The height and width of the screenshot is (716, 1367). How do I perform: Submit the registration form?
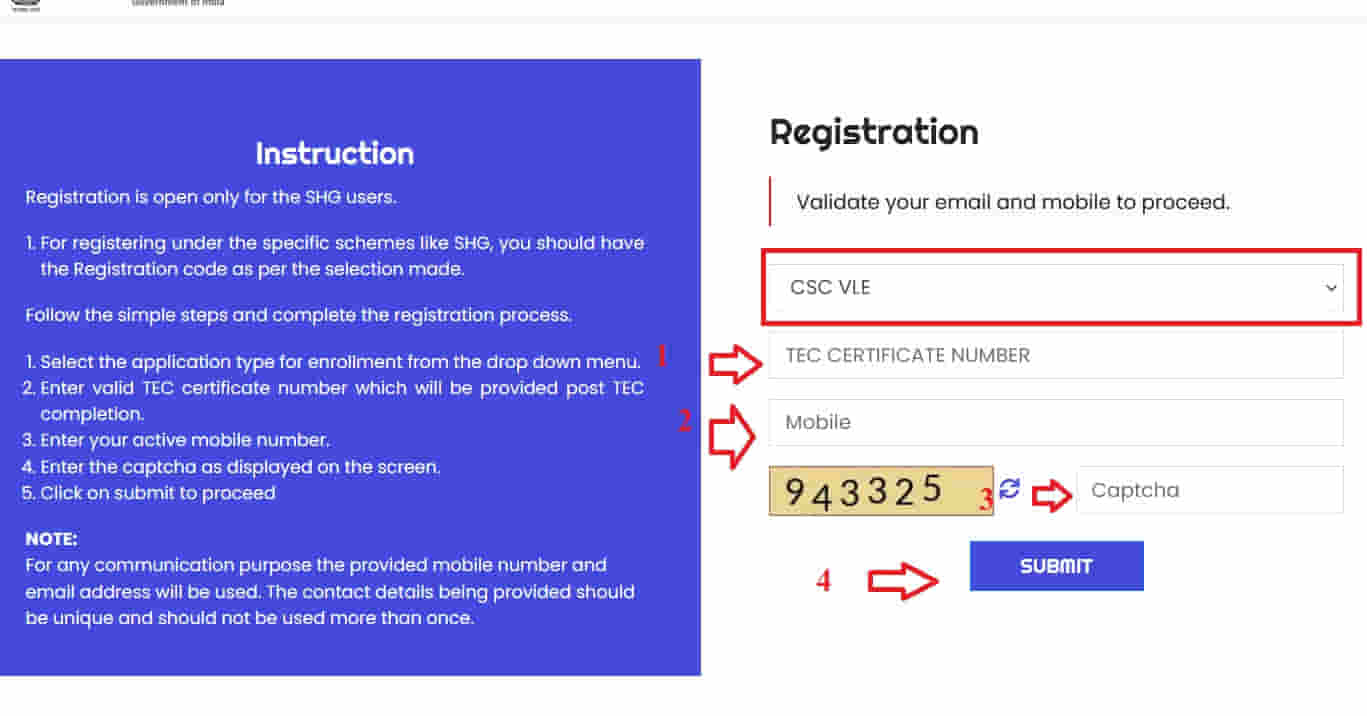[1056, 565]
